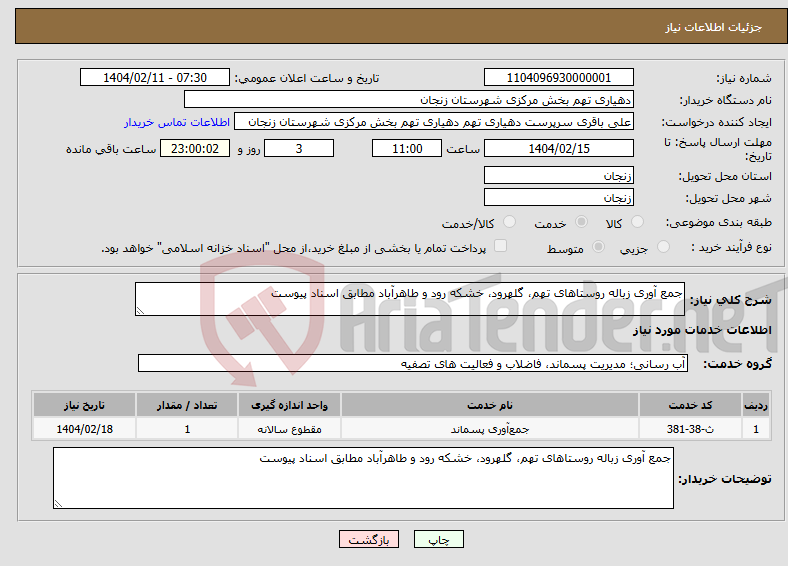Click the request creator name field
788x566 pixels.
tap(434, 122)
